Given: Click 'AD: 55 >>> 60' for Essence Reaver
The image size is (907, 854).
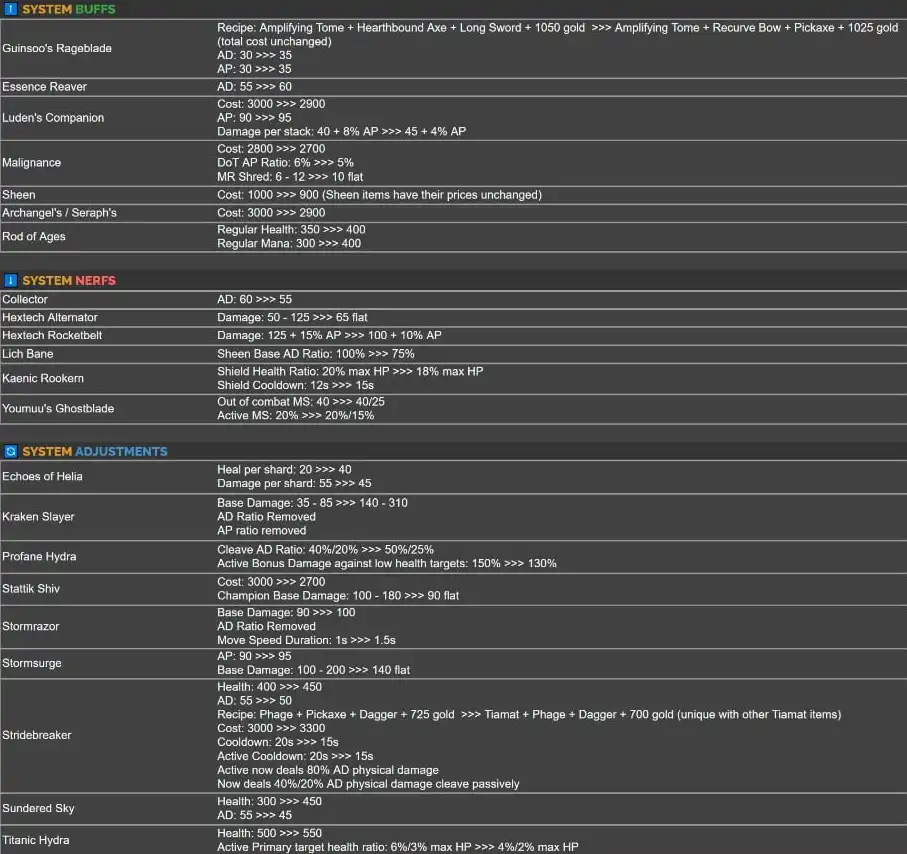Looking at the screenshot, I should [x=255, y=87].
